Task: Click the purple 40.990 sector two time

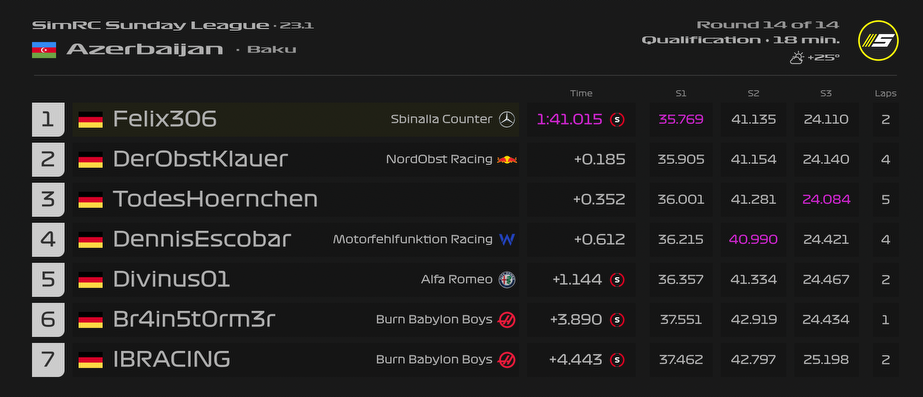Action: coord(753,240)
